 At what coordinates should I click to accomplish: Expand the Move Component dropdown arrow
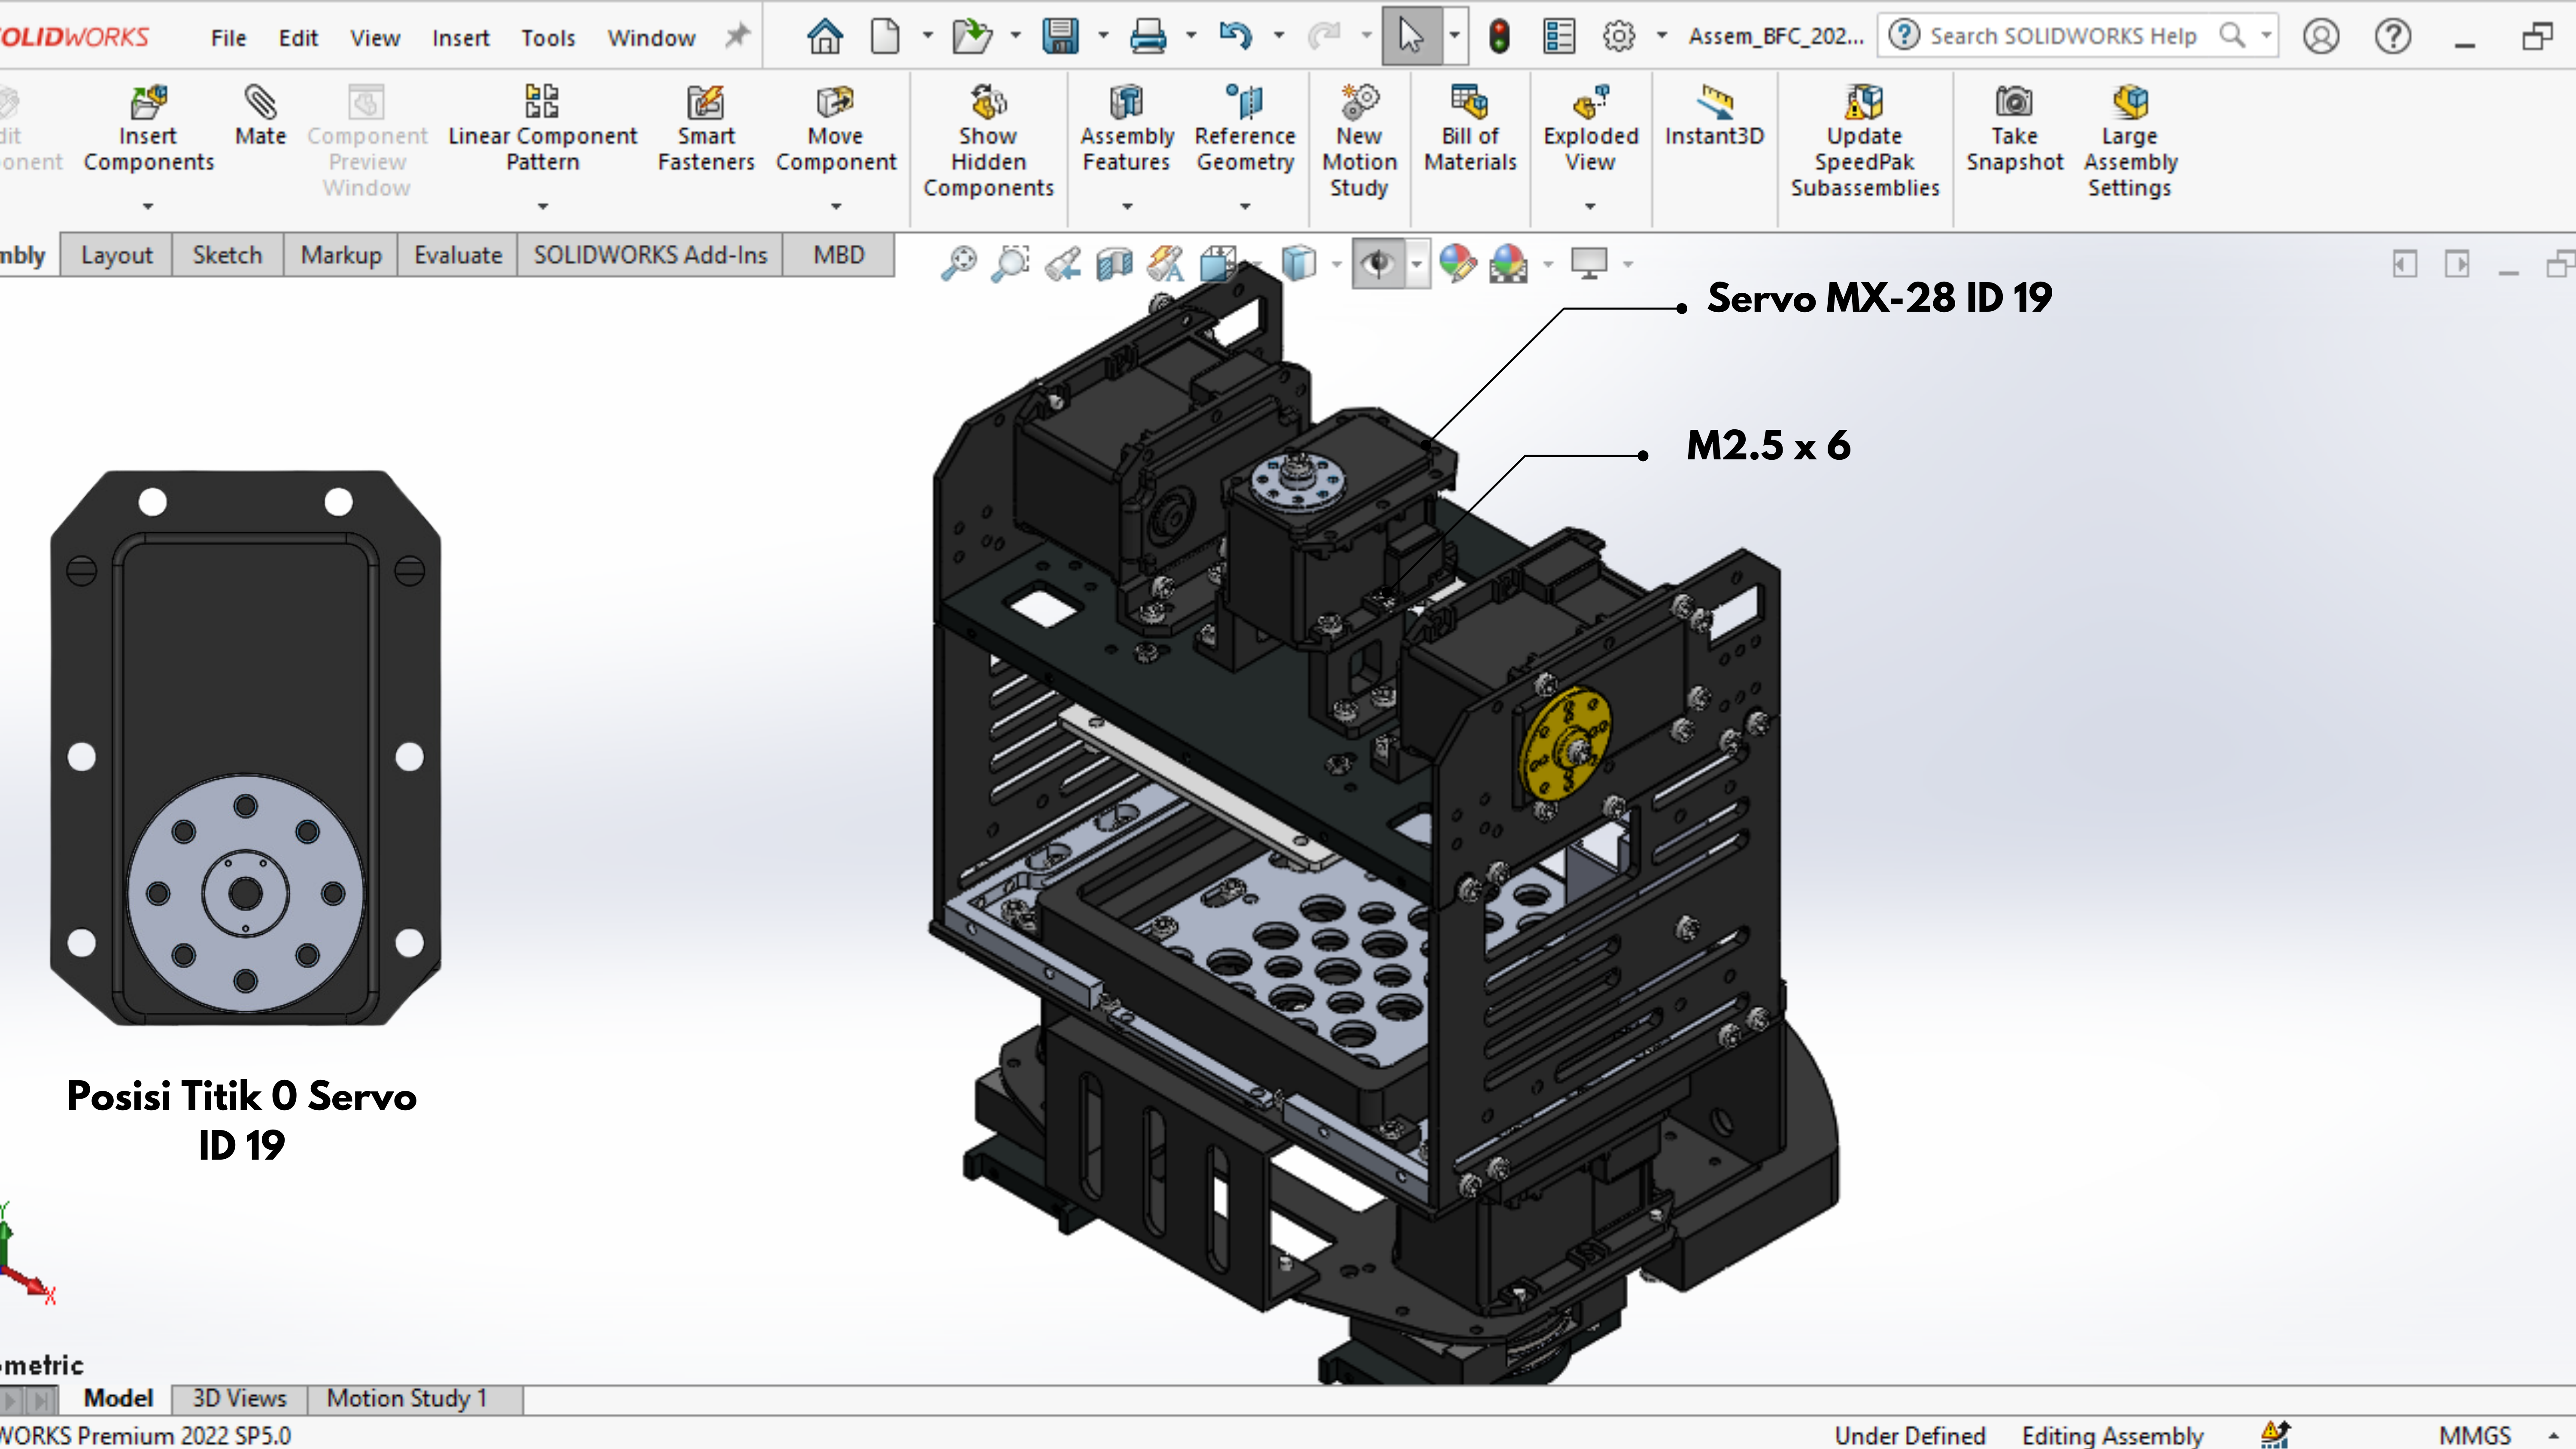pyautogui.click(x=836, y=207)
